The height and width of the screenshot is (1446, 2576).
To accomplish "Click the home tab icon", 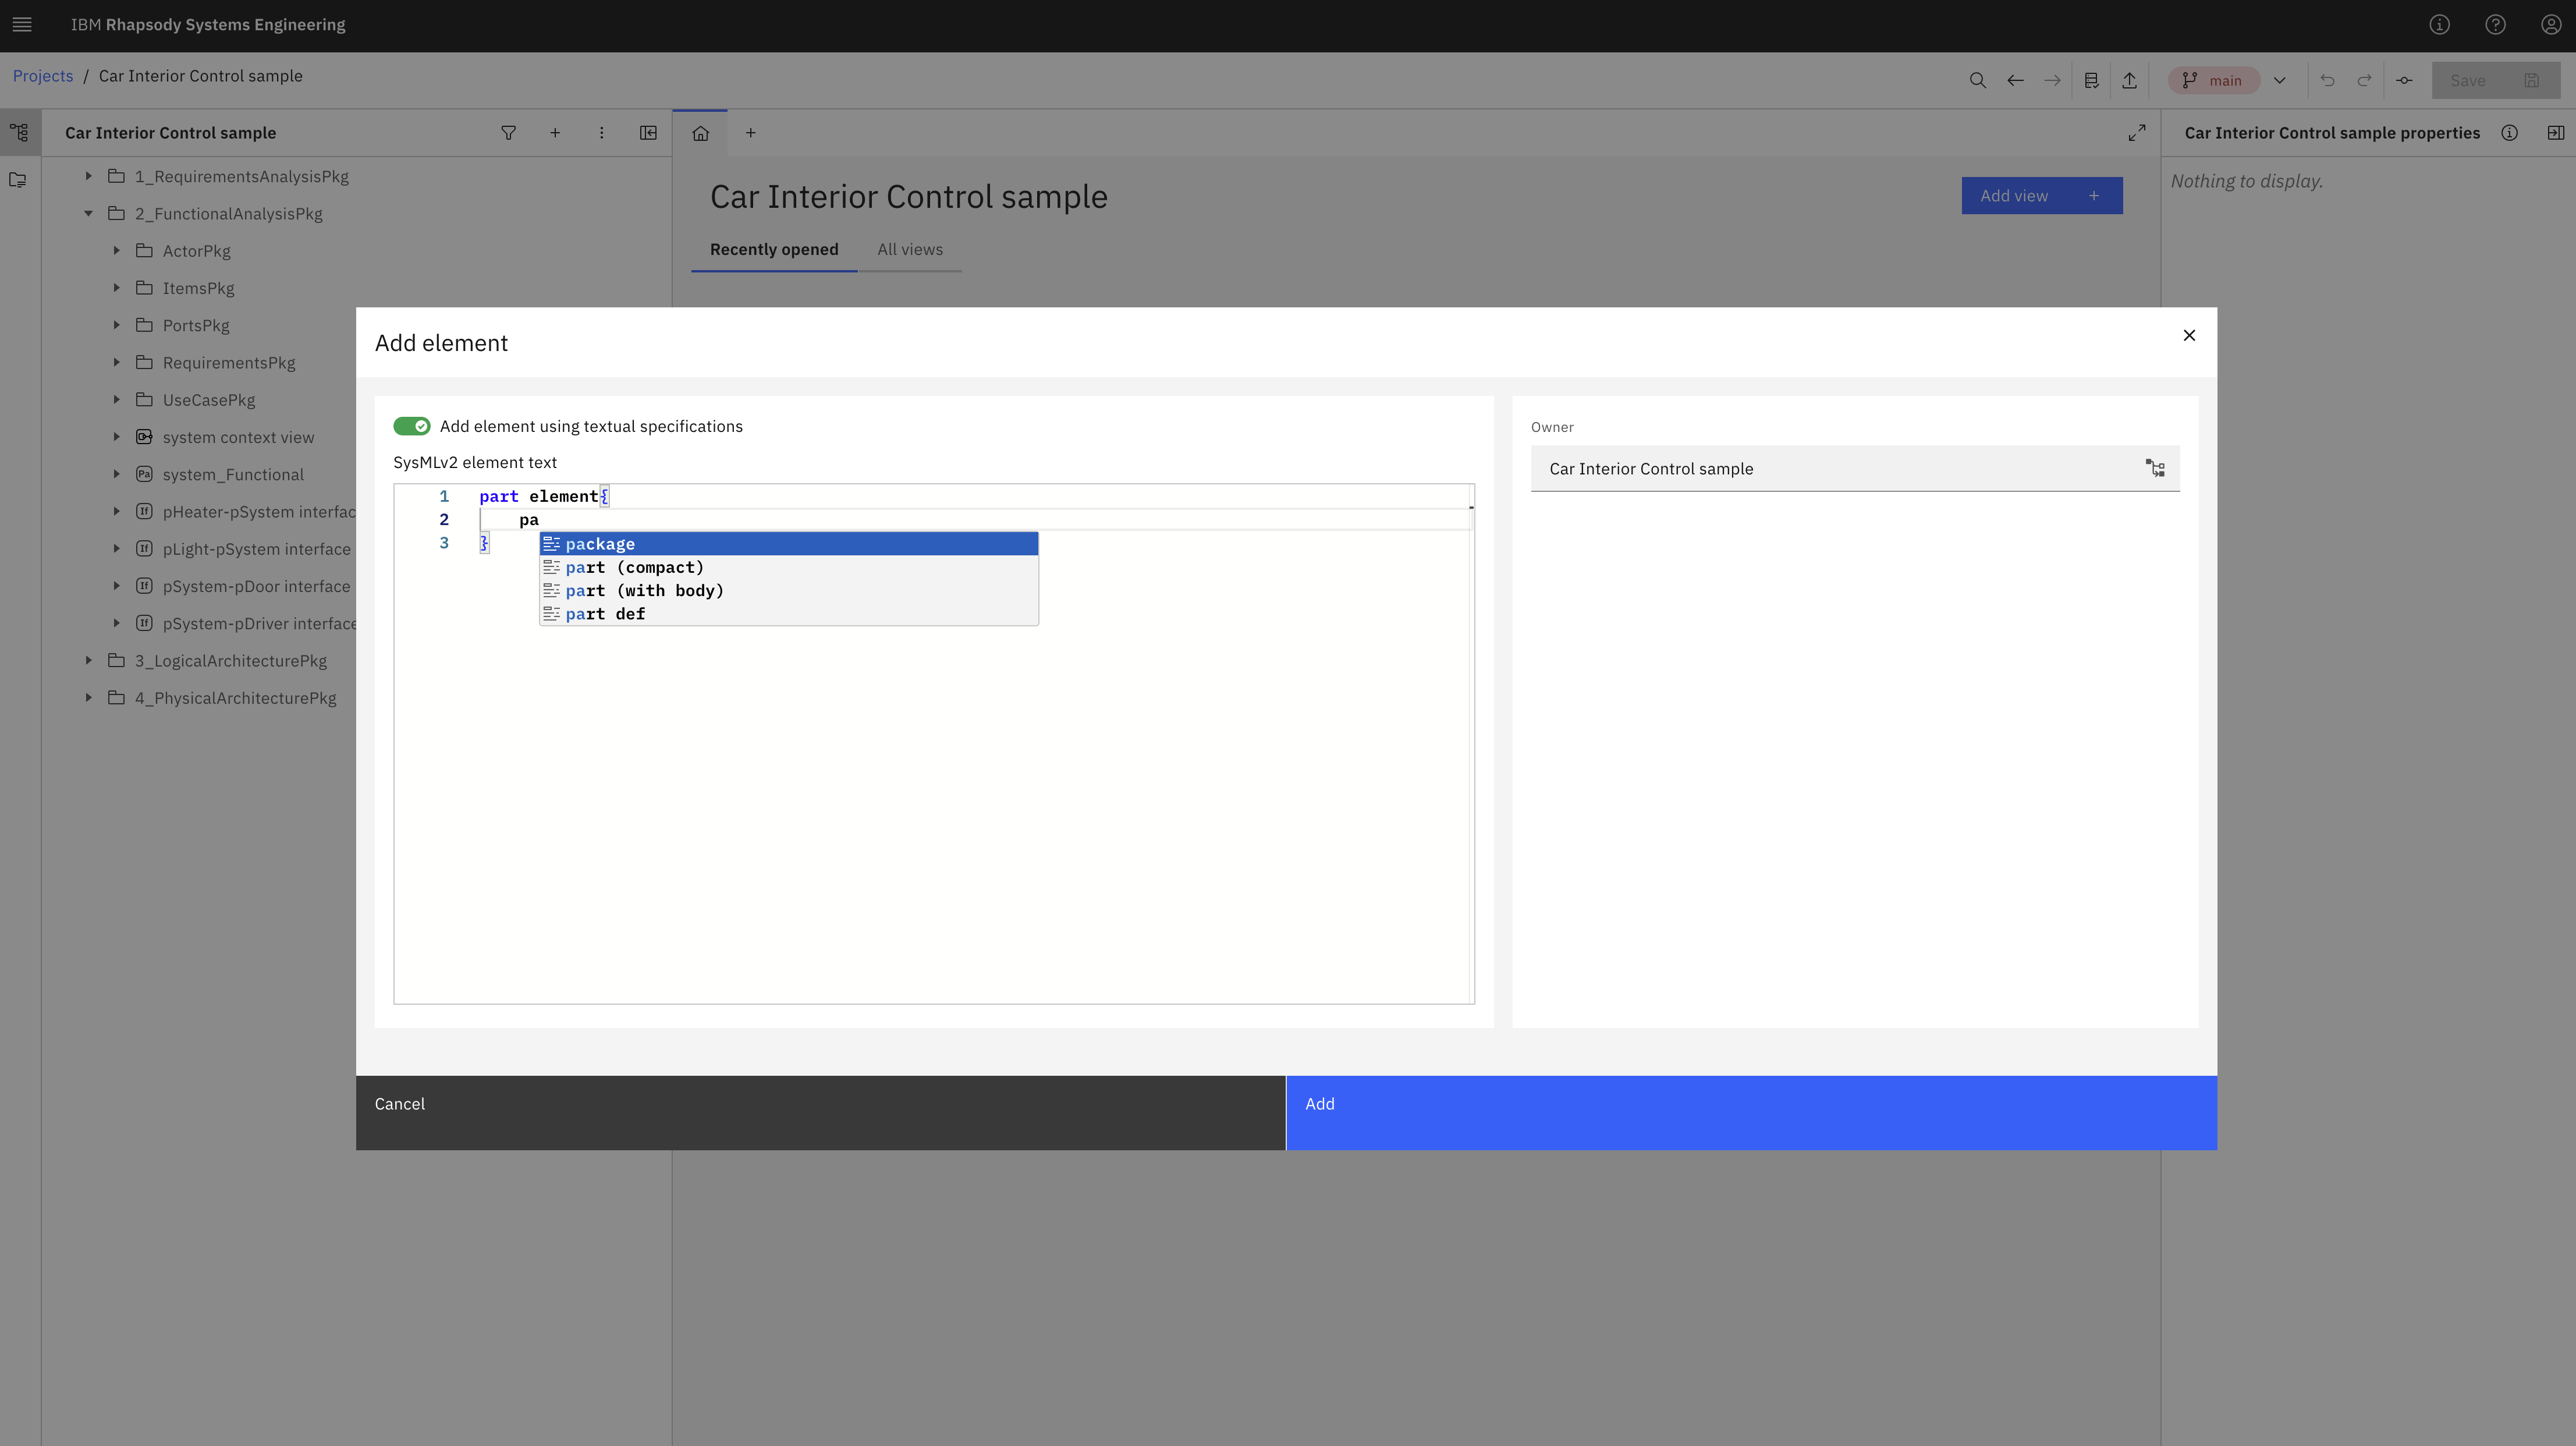I will click(x=700, y=133).
